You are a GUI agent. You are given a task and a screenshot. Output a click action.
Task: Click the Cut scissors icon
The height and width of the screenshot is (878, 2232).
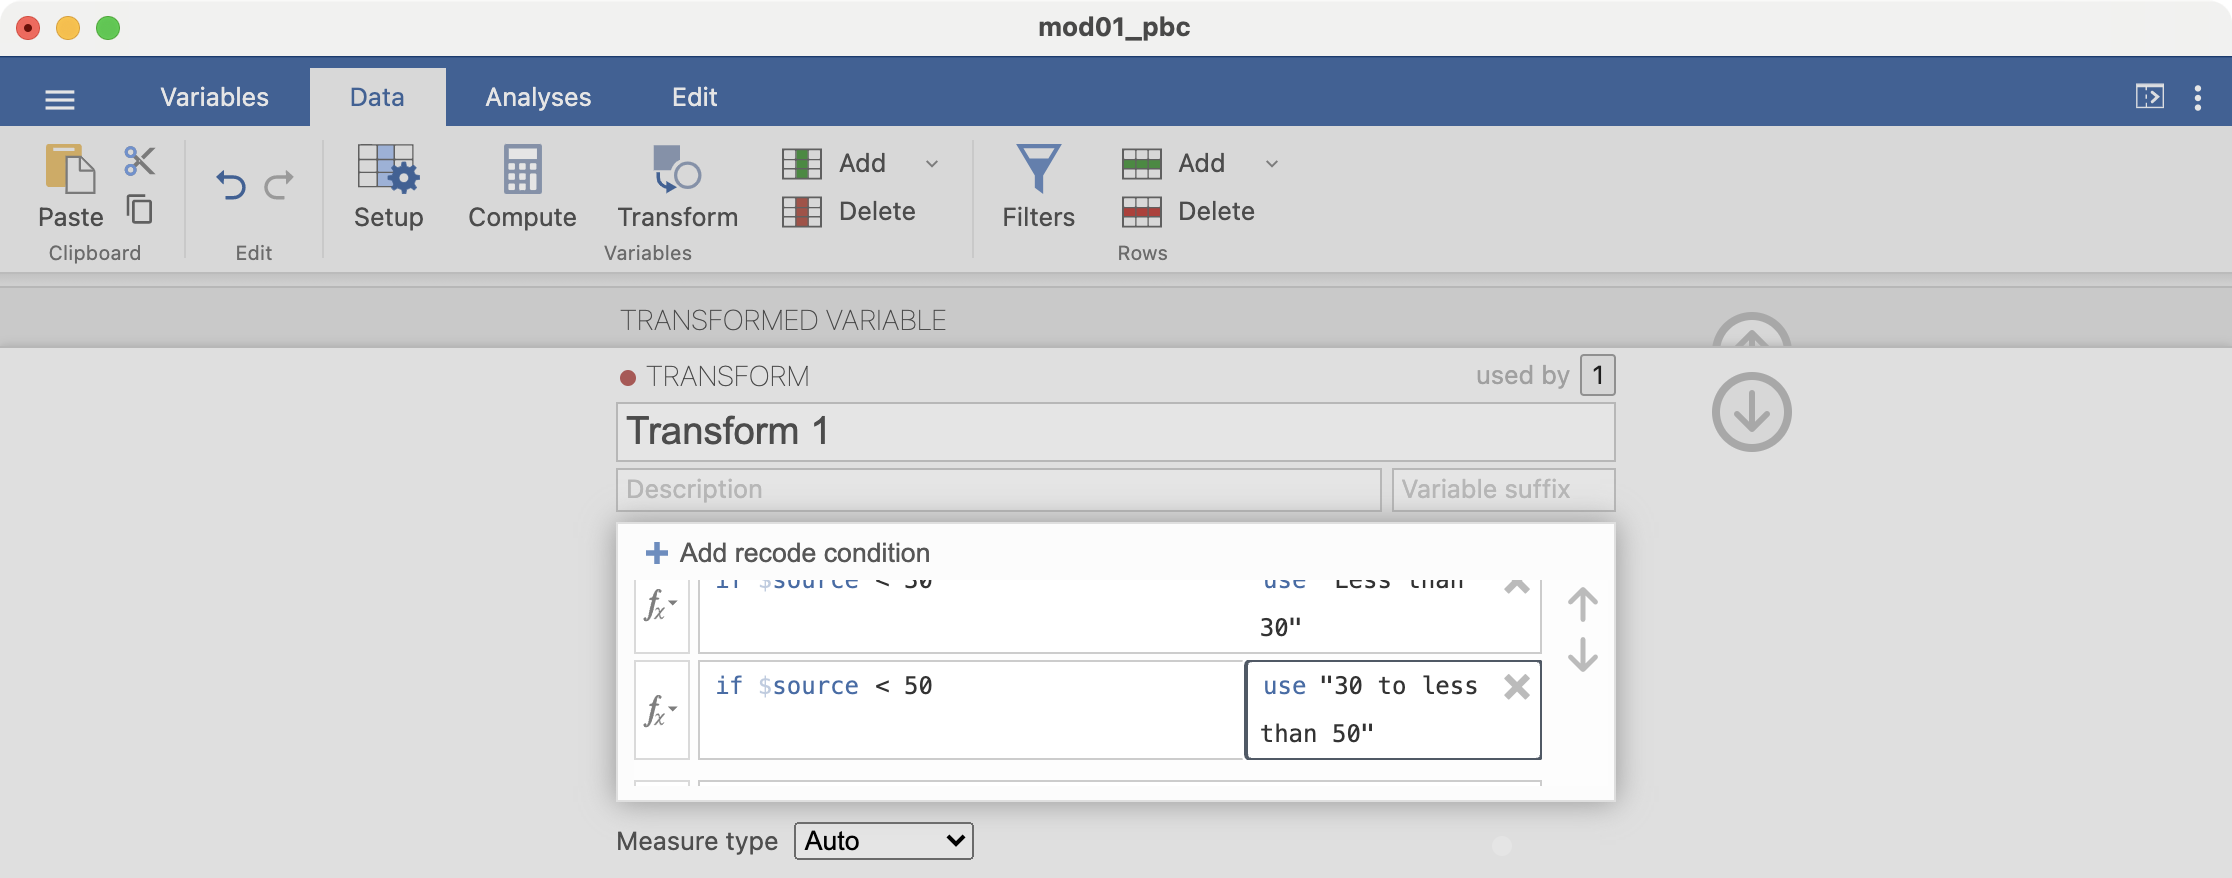[139, 161]
